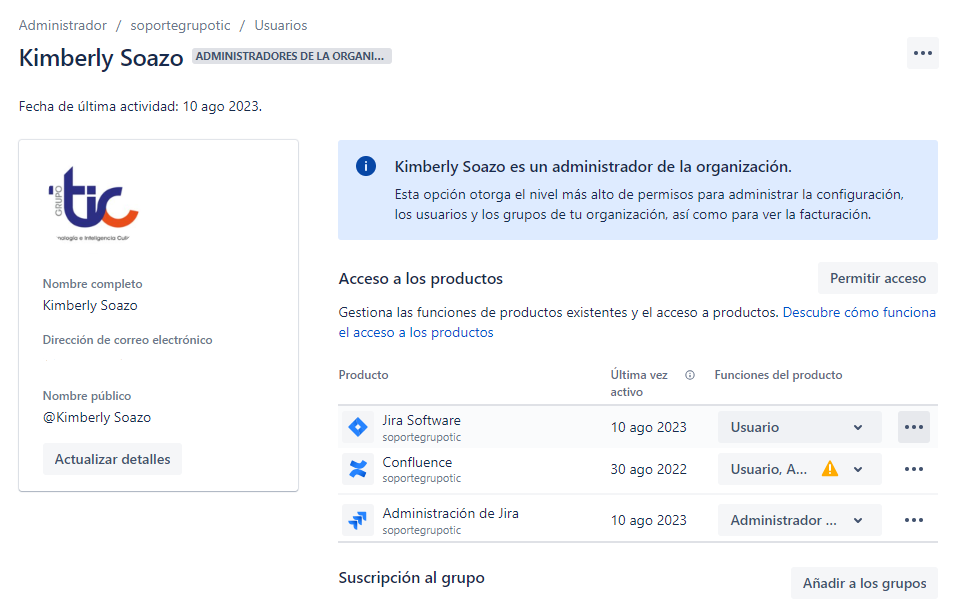Go to soportegrupotic in the breadcrumb
The height and width of the screenshot is (602, 971).
pos(180,25)
